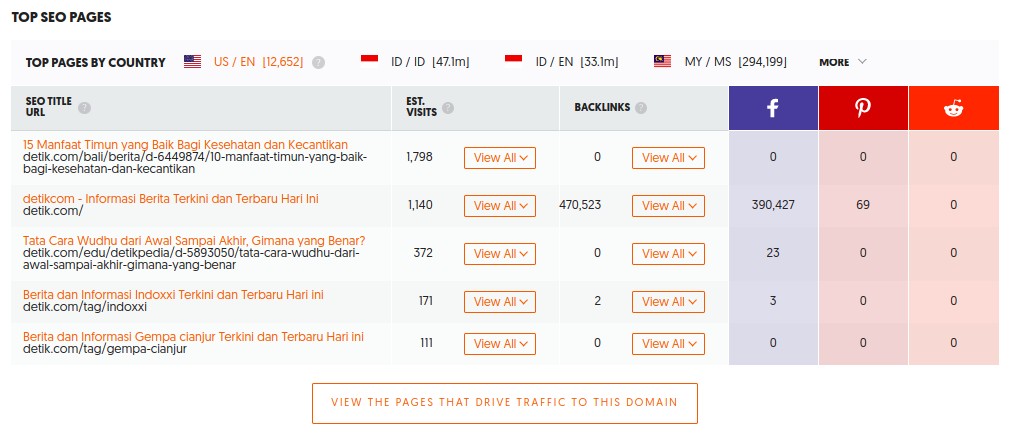
Task: Switch to ID / ID country tab
Action: point(430,62)
